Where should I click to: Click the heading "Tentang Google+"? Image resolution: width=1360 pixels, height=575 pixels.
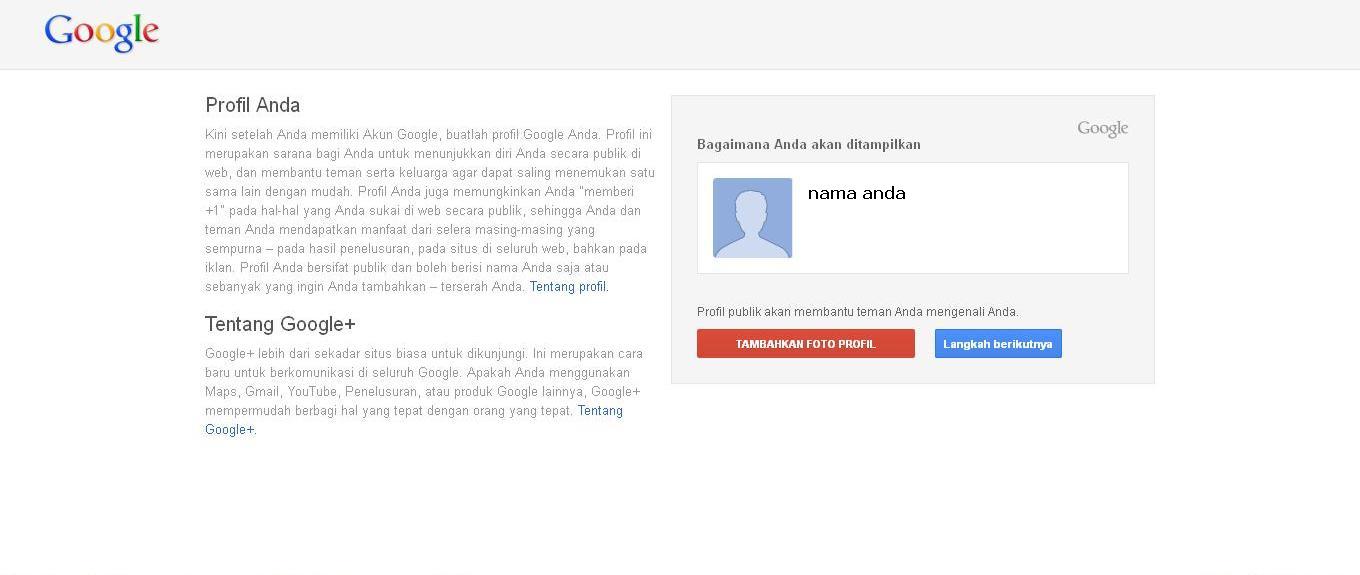280,324
